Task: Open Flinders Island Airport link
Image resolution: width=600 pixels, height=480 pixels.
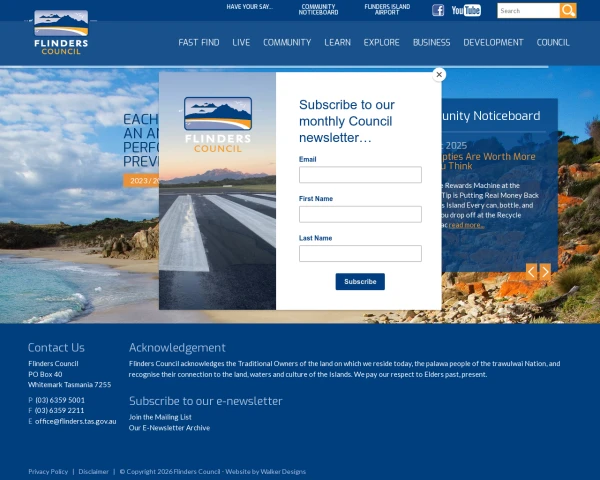Action: (387, 10)
